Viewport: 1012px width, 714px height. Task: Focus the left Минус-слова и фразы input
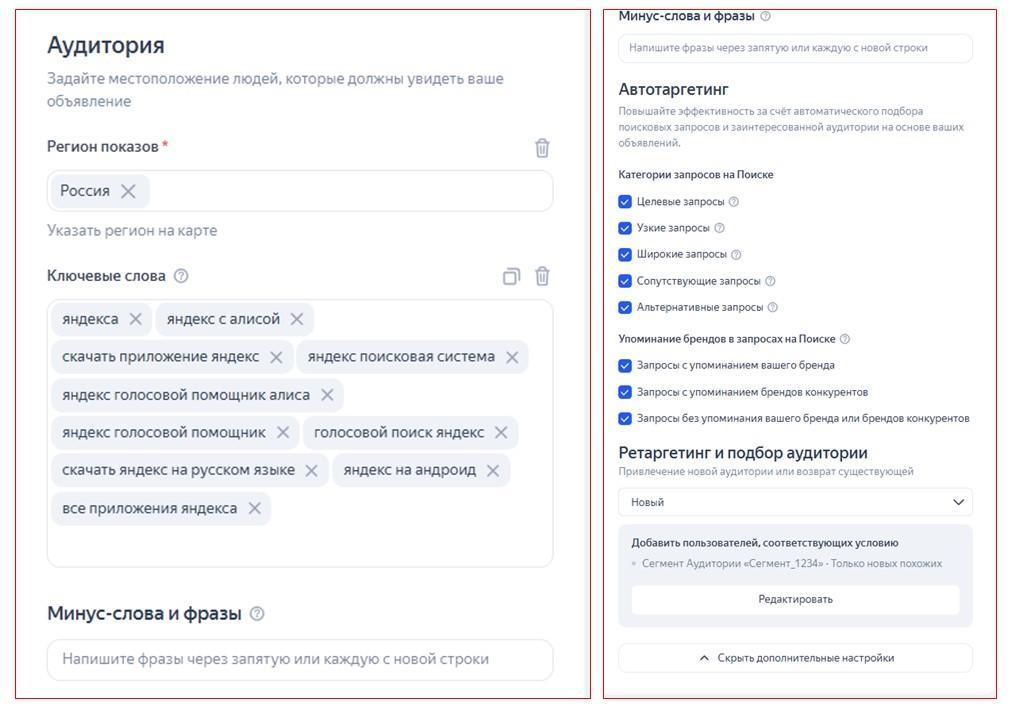point(300,659)
